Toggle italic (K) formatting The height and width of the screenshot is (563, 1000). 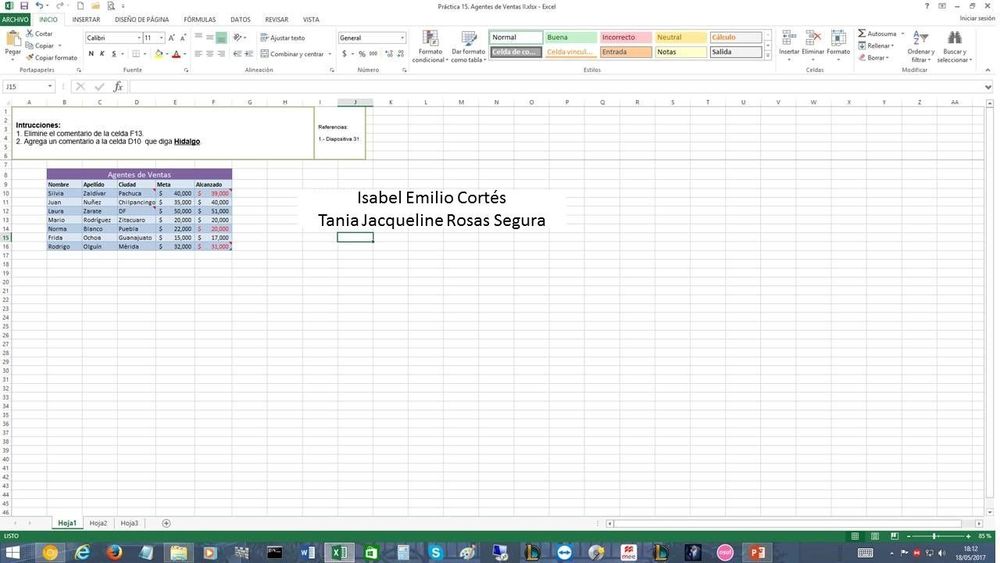[x=103, y=54]
